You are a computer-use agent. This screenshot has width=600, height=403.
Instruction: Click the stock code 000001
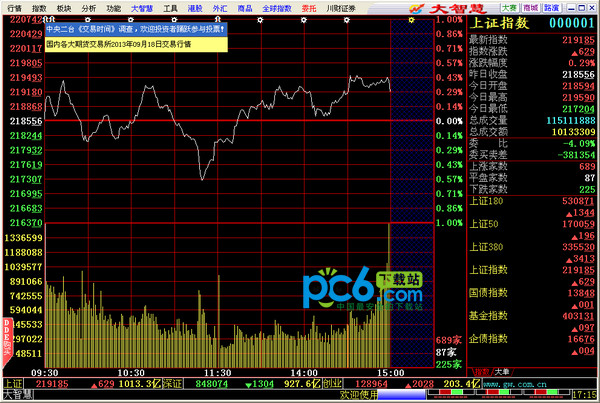click(572, 23)
